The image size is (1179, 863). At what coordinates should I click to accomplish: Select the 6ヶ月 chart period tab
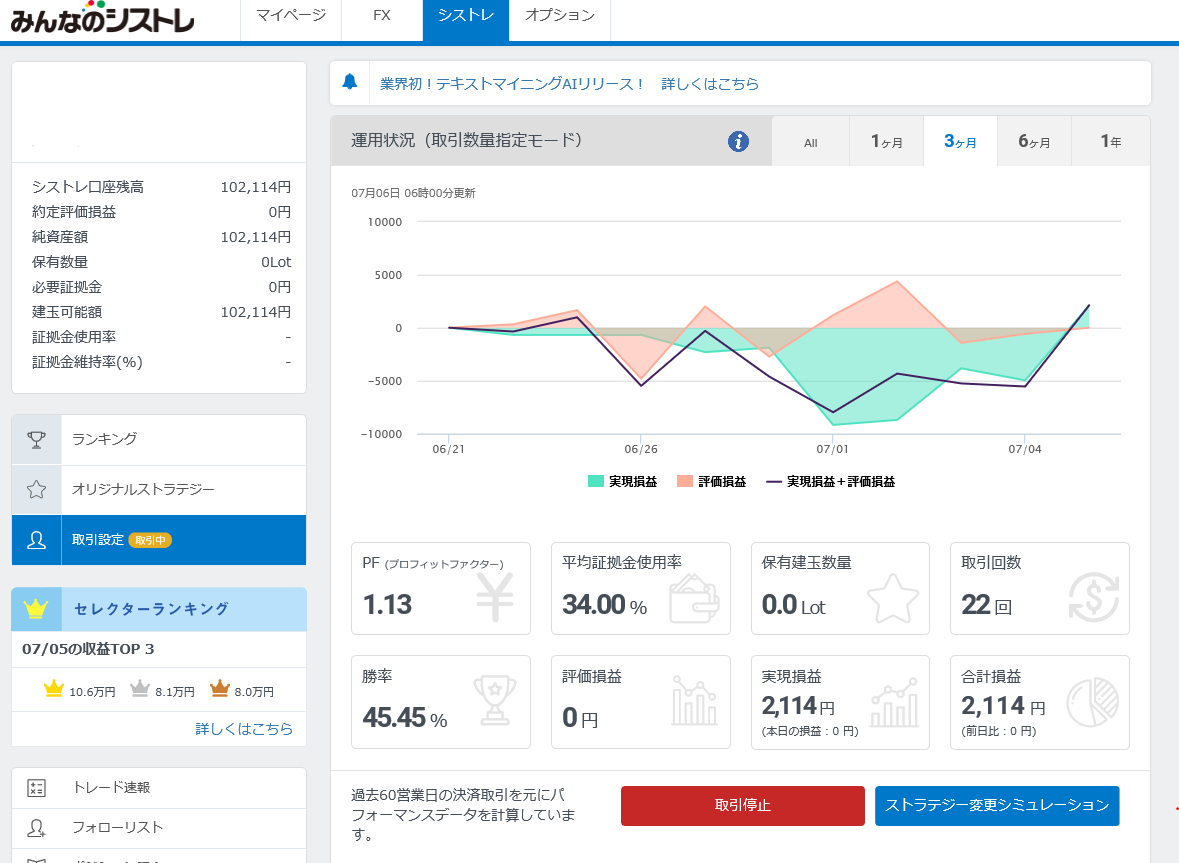[x=1034, y=142]
